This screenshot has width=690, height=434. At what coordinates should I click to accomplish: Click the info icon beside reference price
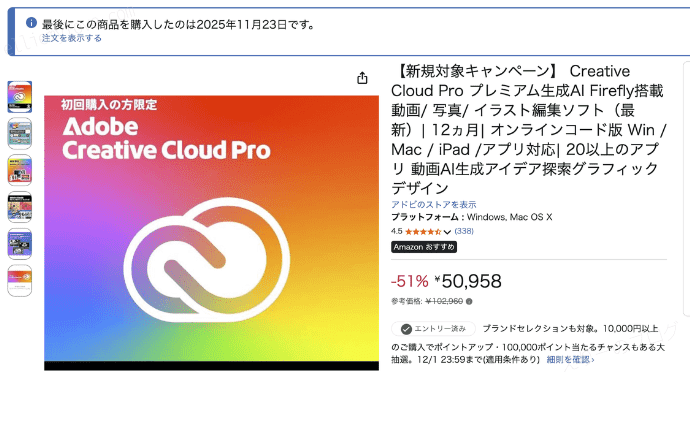pyautogui.click(x=469, y=301)
